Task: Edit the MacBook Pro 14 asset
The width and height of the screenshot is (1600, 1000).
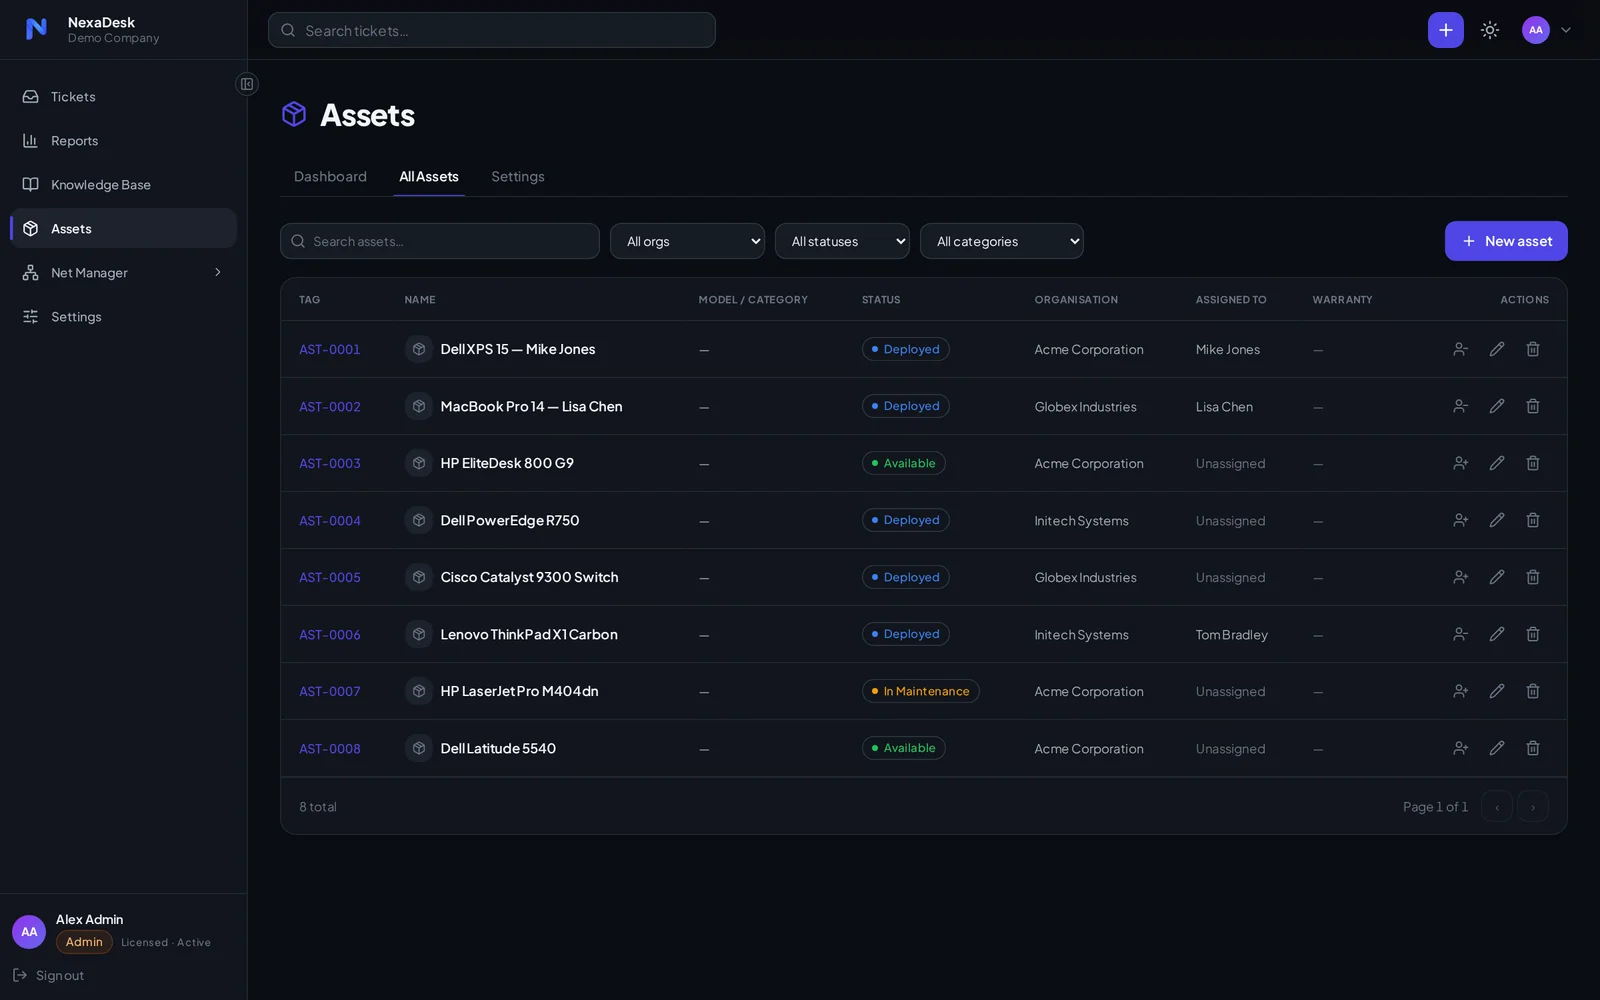Action: click(x=1497, y=406)
